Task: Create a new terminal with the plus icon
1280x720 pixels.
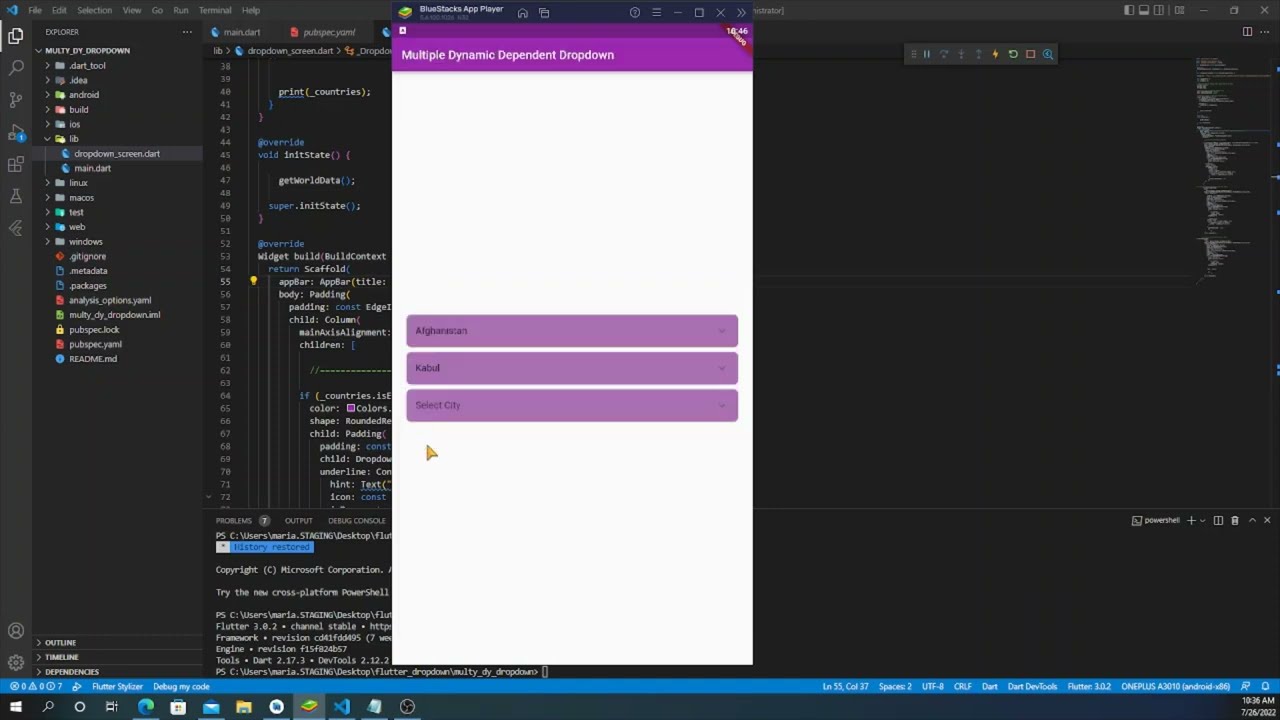Action: 1190,520
